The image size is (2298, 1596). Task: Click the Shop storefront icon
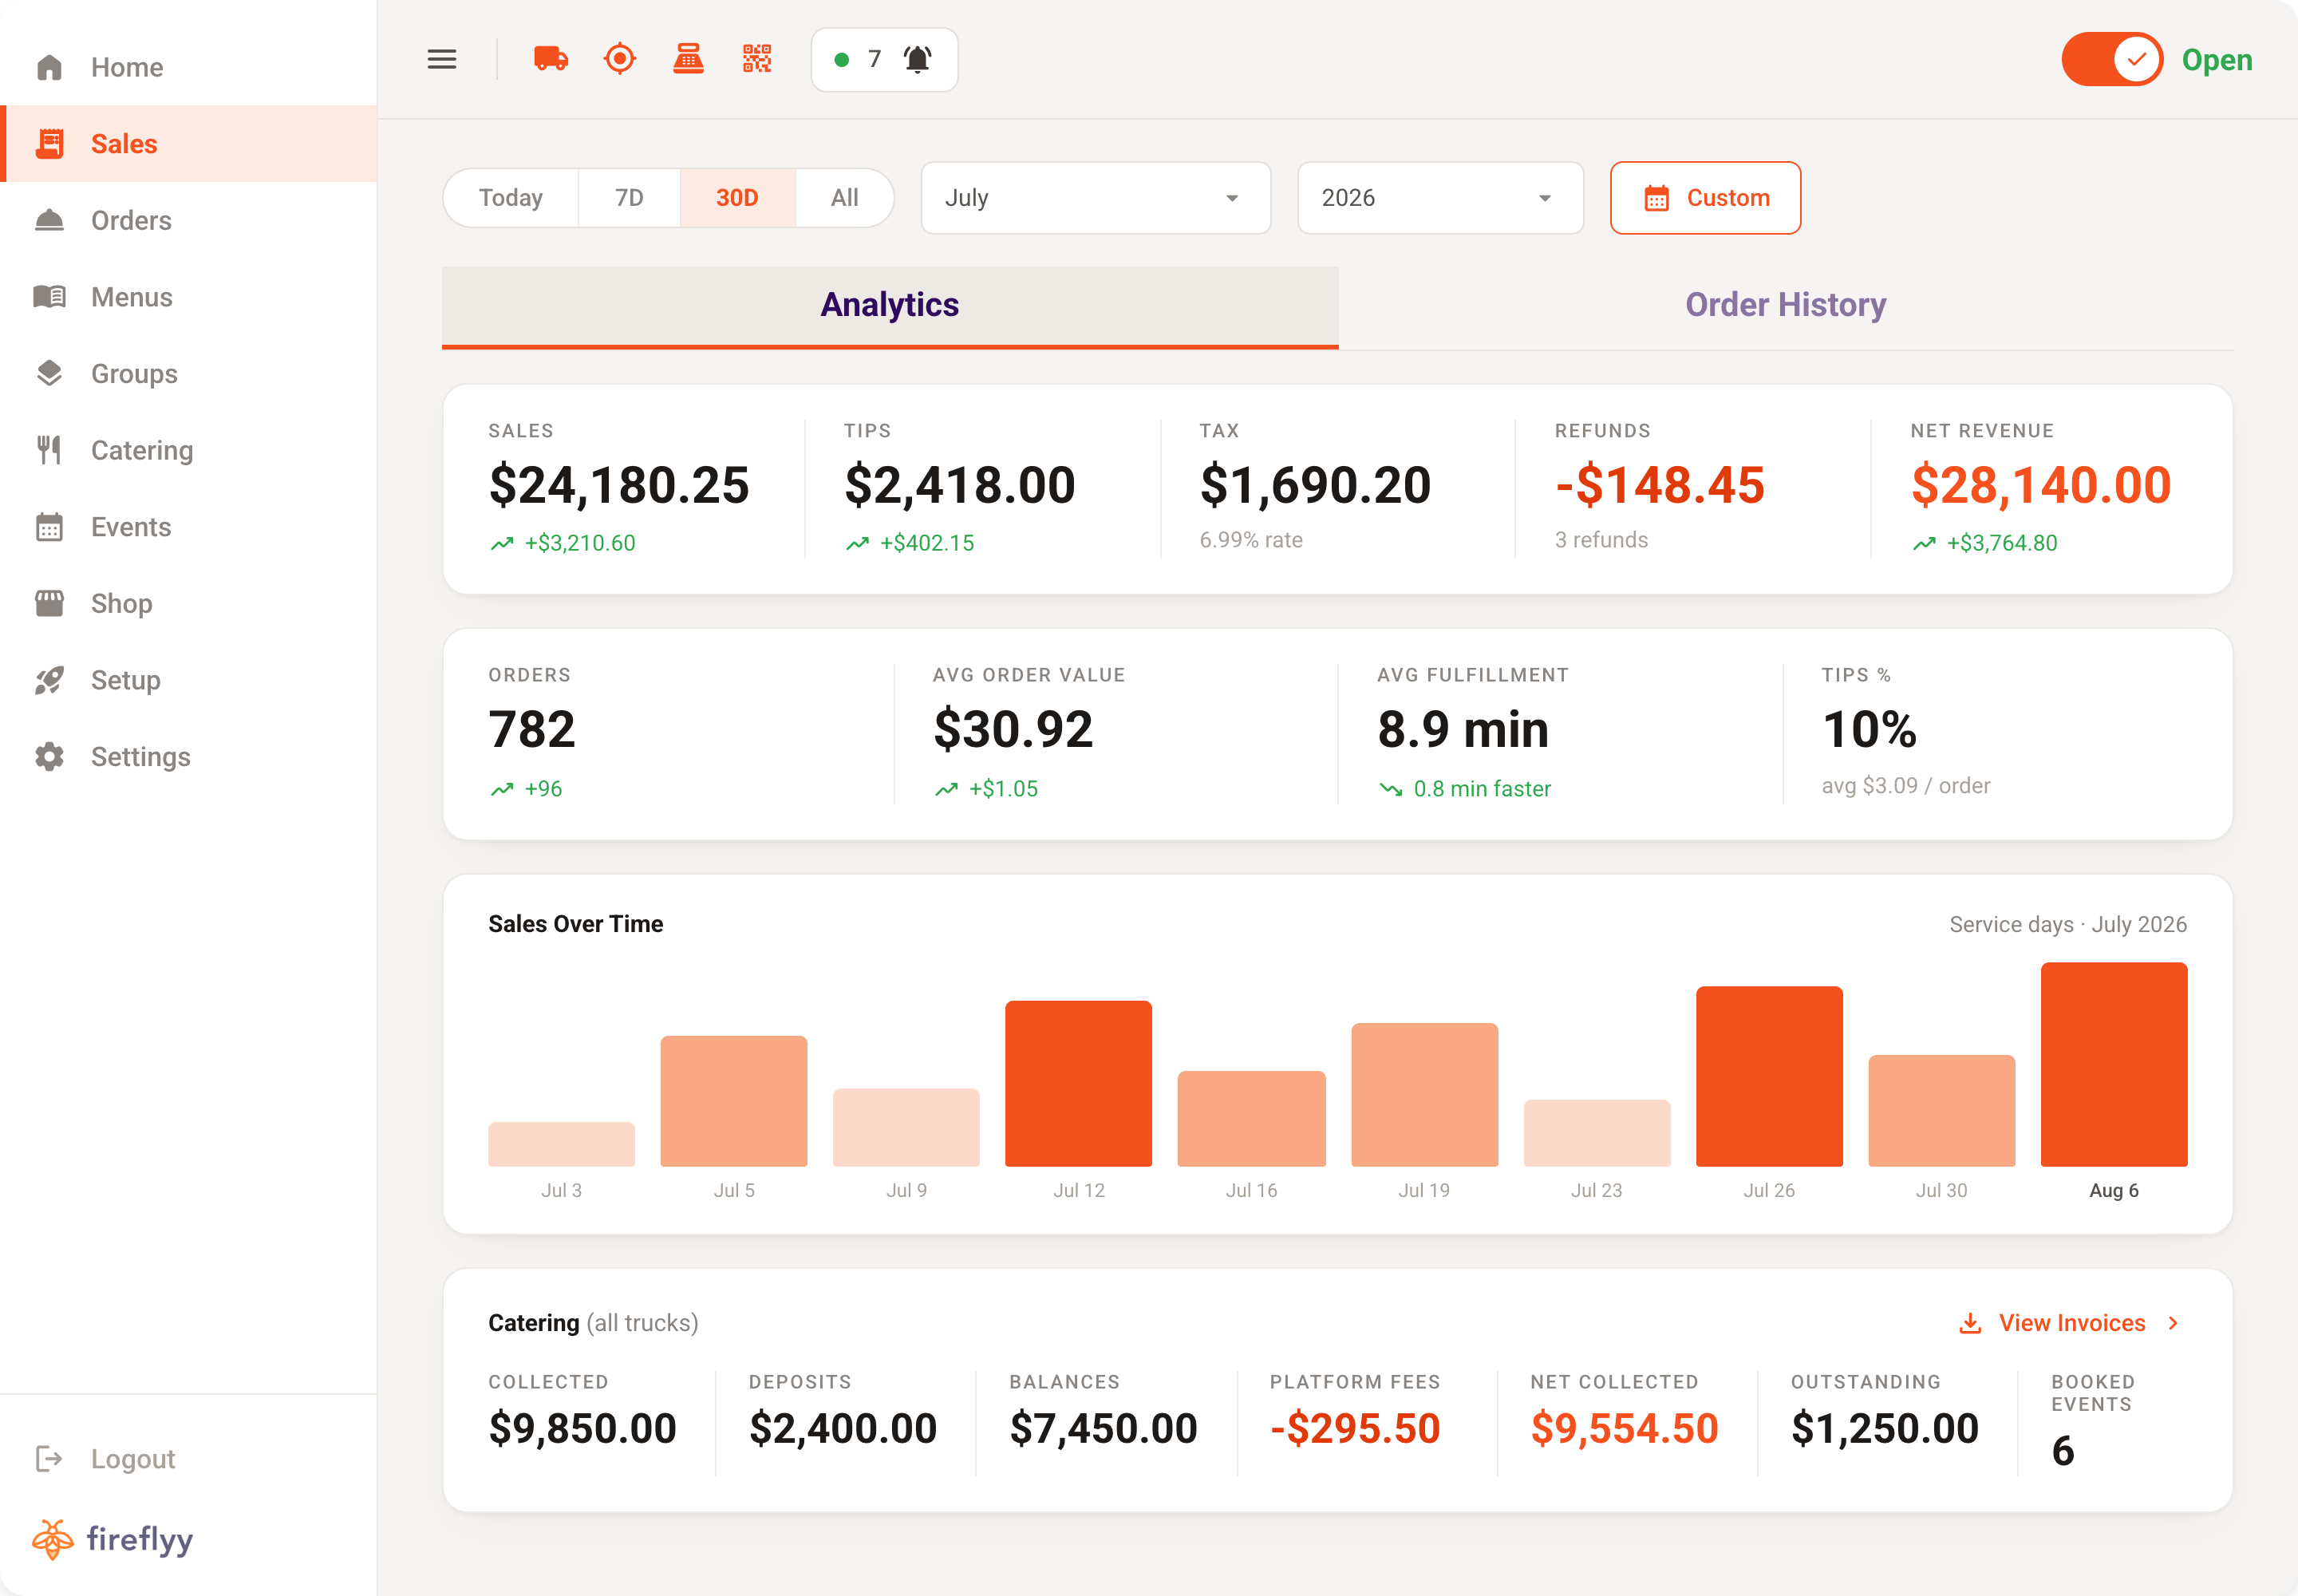(49, 603)
